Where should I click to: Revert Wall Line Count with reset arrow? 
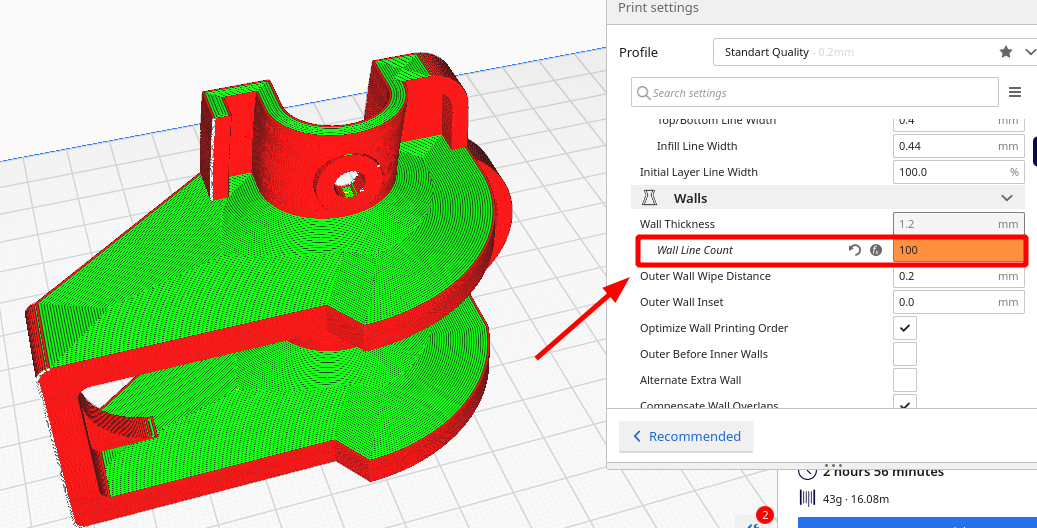(854, 250)
